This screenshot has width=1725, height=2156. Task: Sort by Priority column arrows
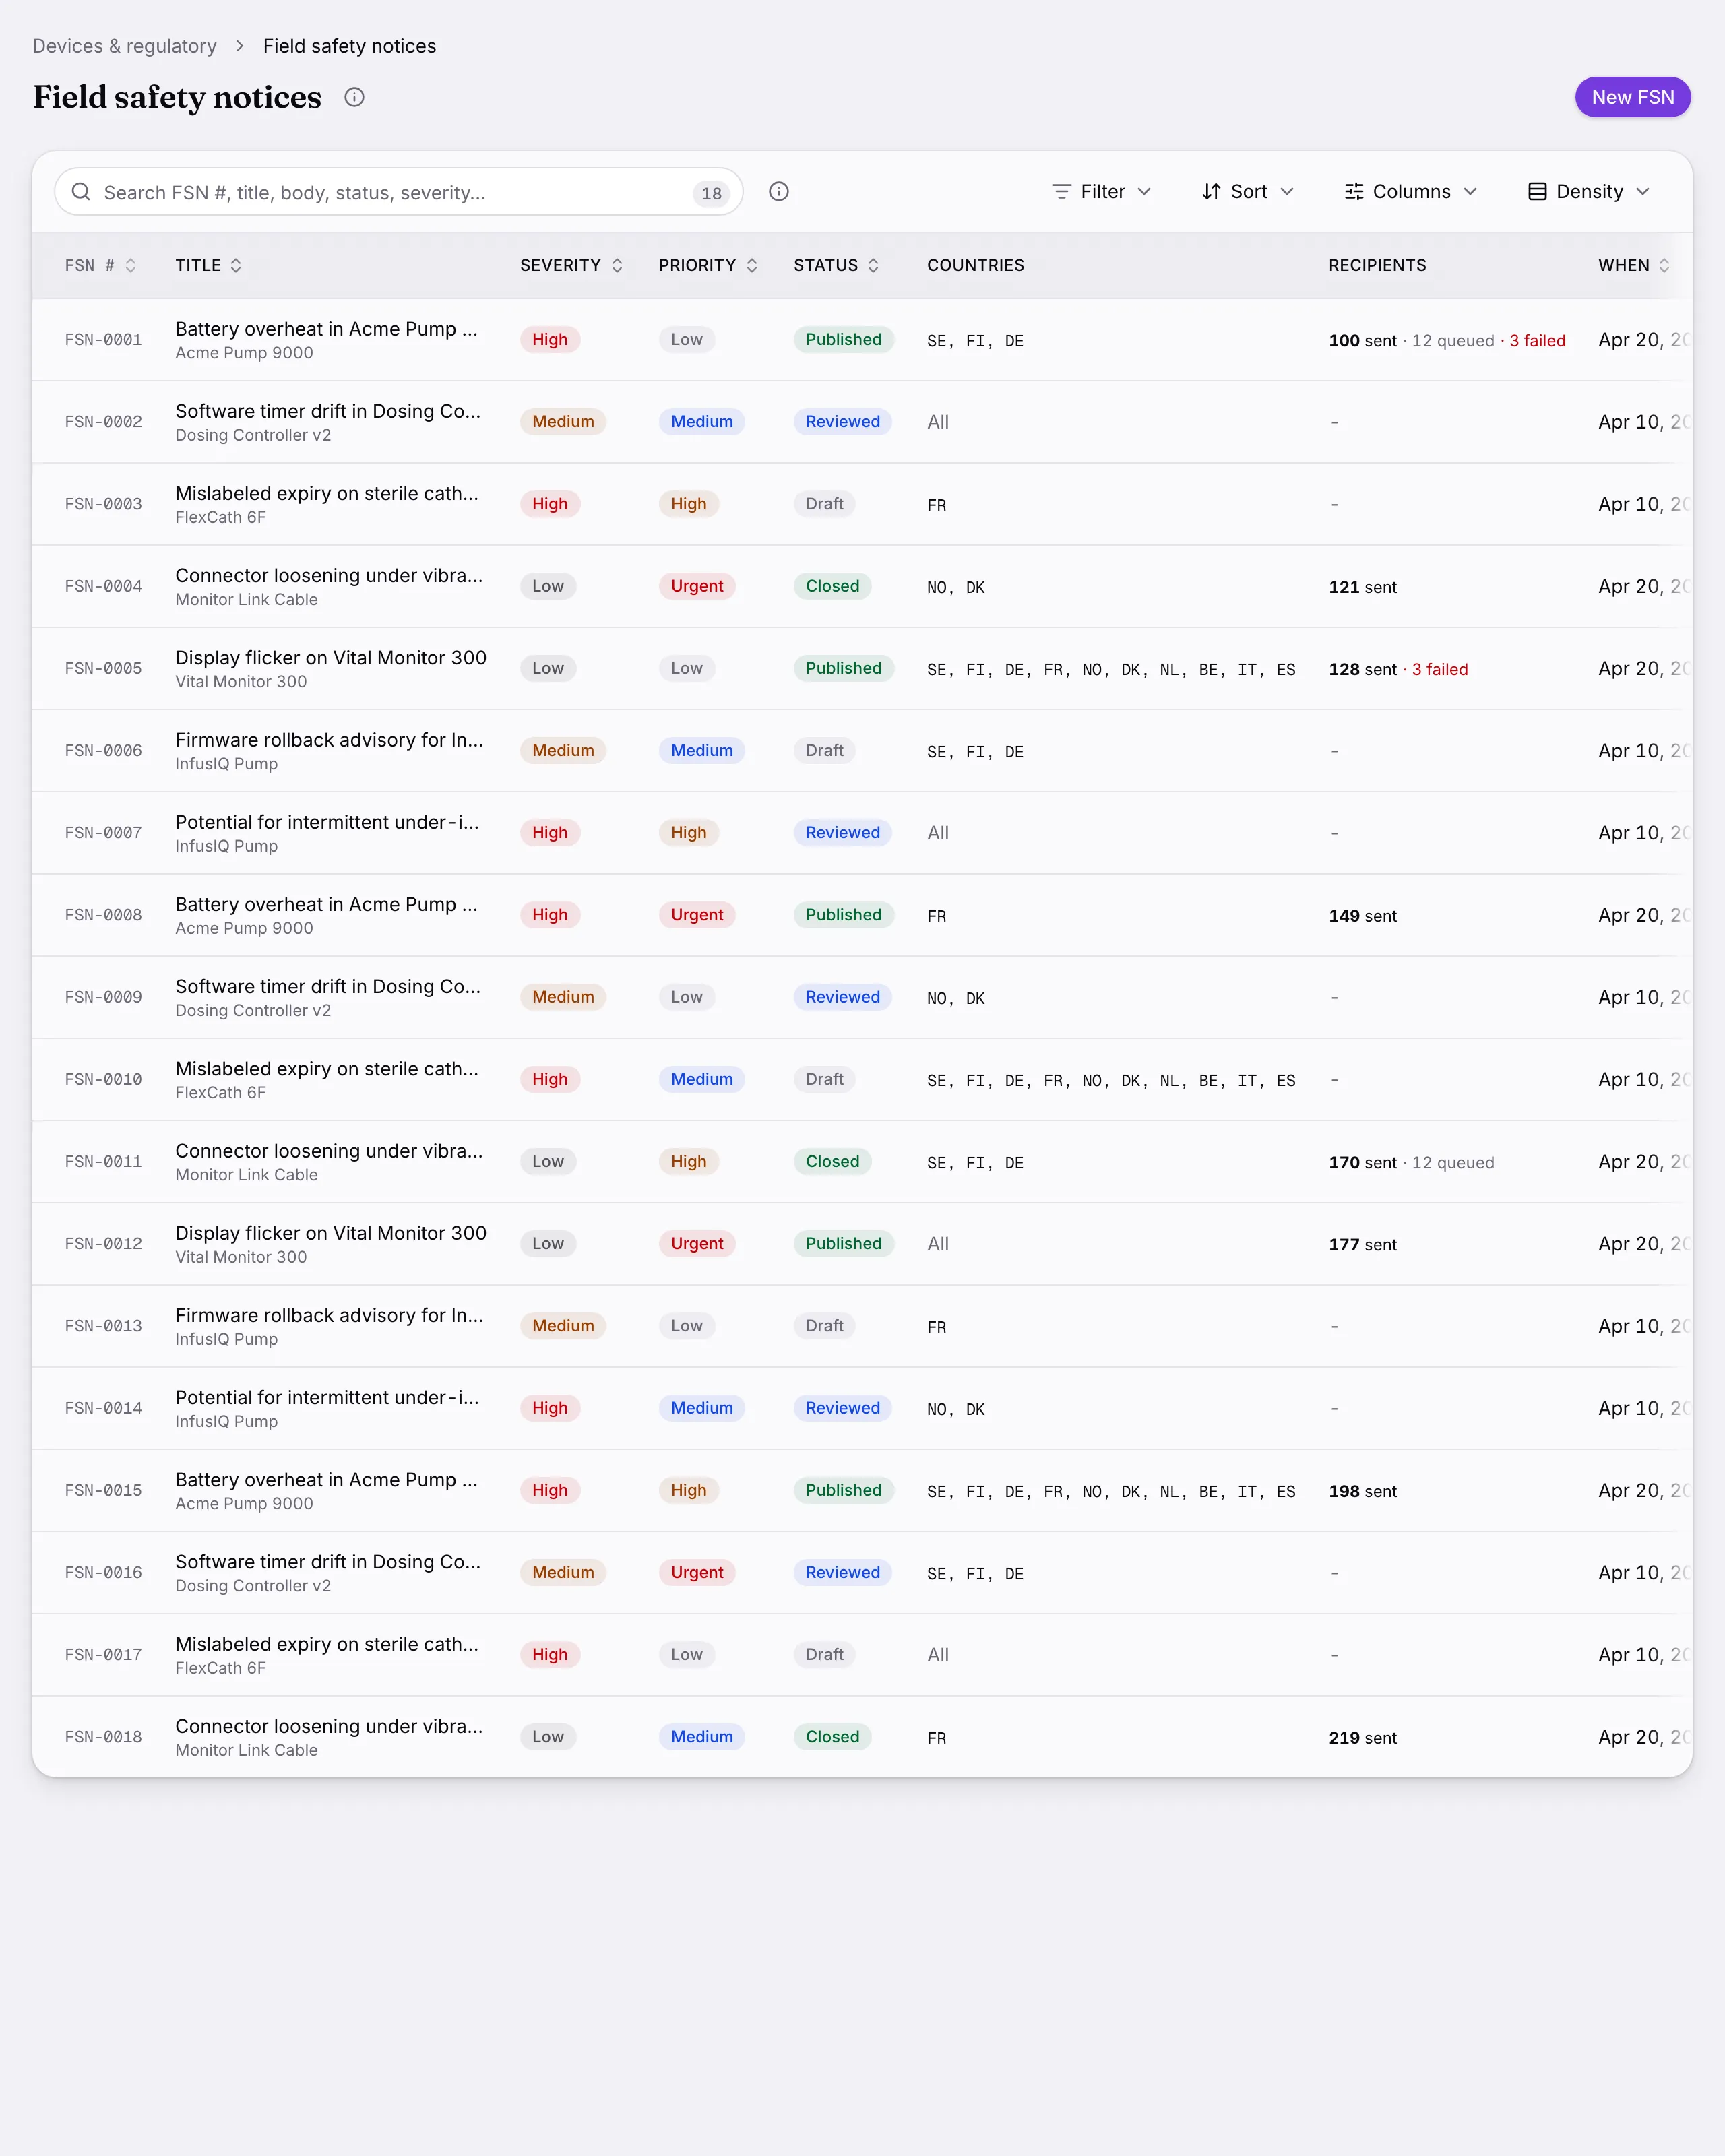pos(752,265)
